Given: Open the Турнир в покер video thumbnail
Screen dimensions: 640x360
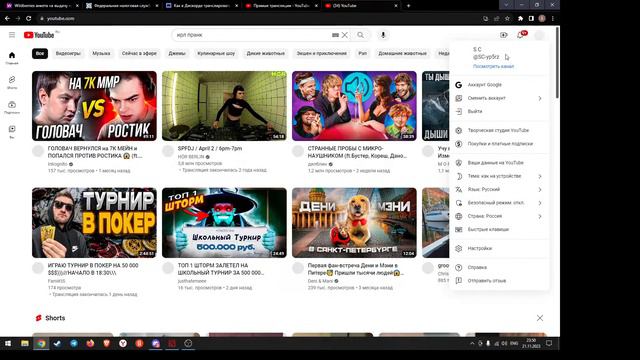Looking at the screenshot, I should [x=94, y=223].
